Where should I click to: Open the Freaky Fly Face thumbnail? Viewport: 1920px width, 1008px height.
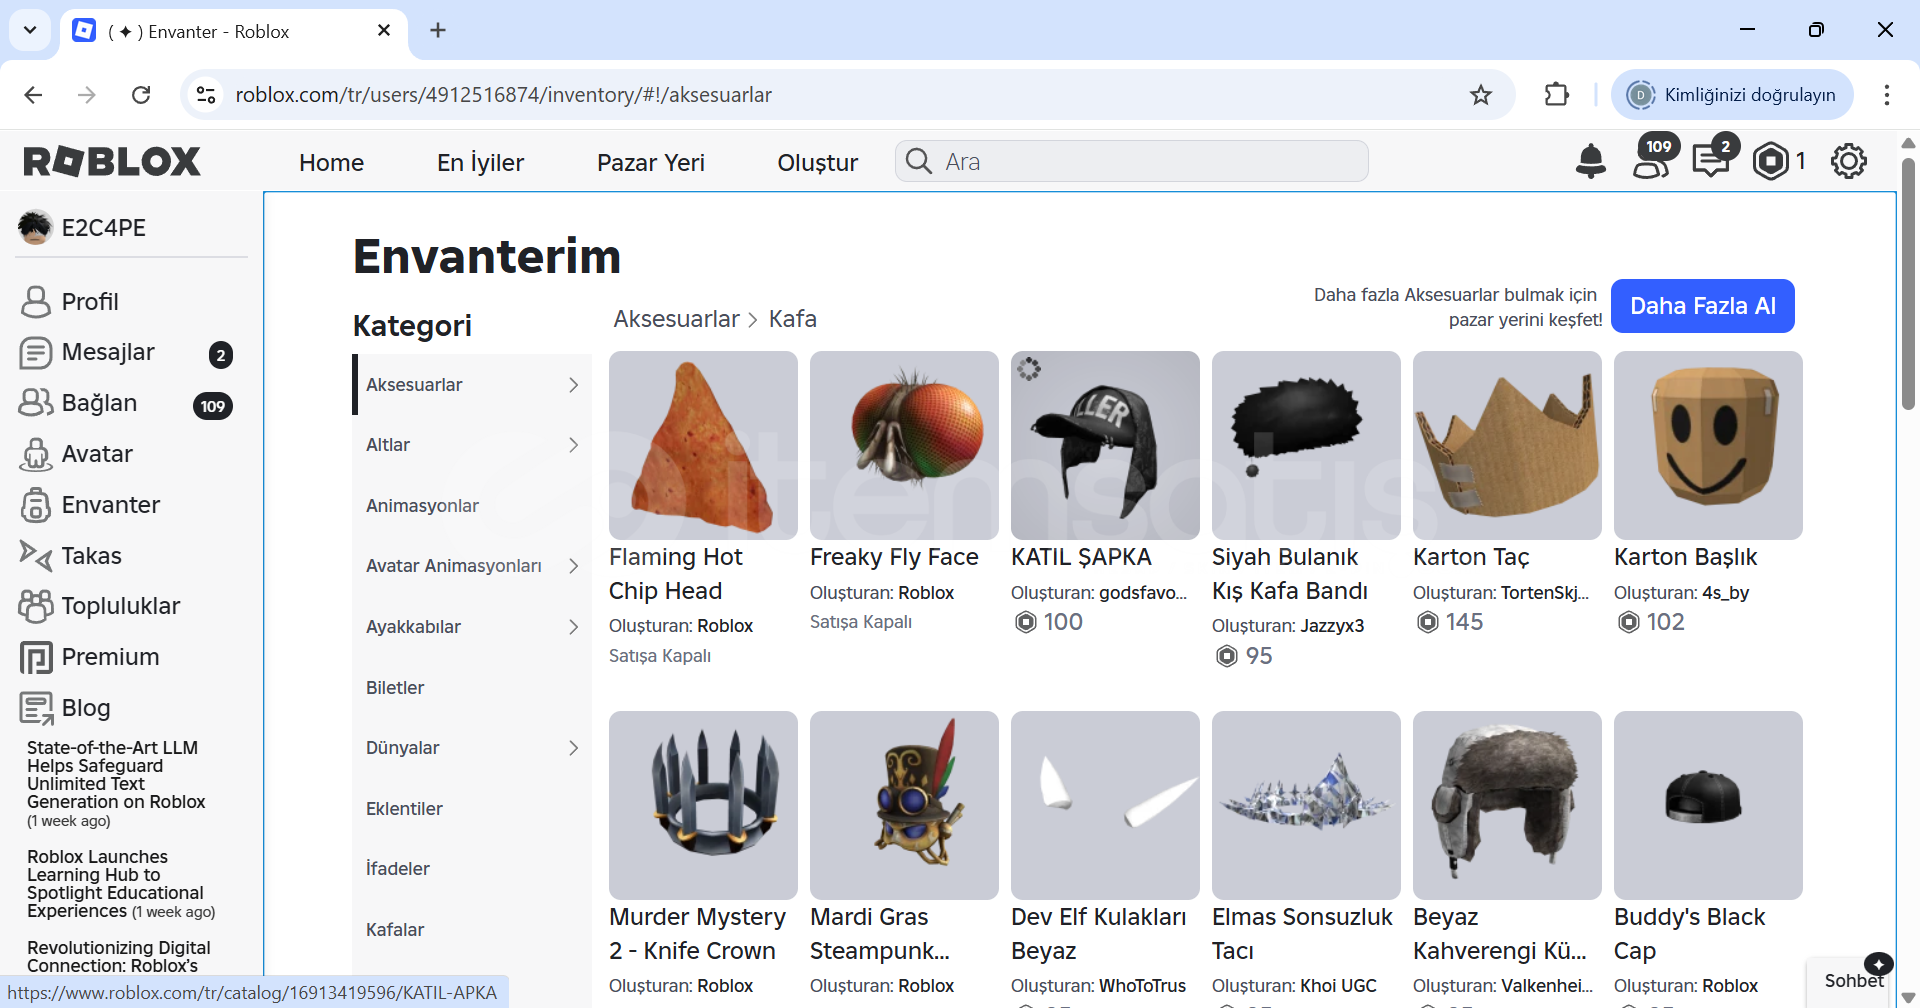904,445
